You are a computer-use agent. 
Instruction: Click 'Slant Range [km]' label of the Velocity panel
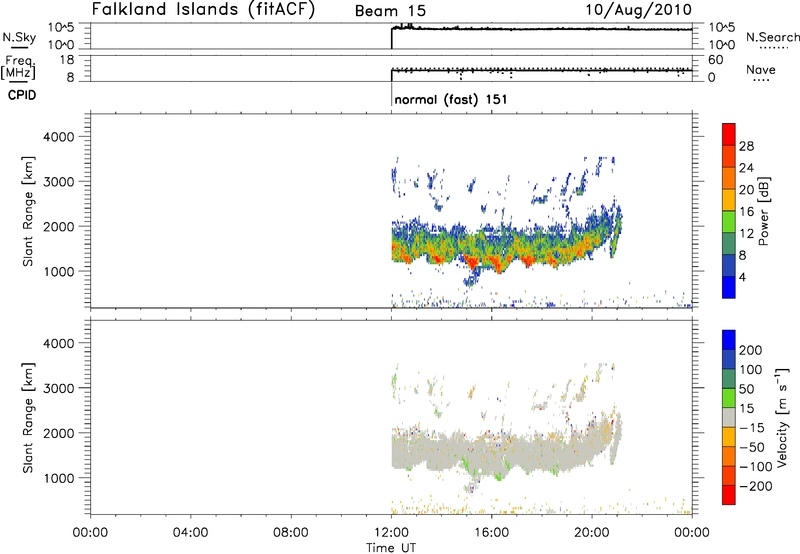click(x=28, y=418)
